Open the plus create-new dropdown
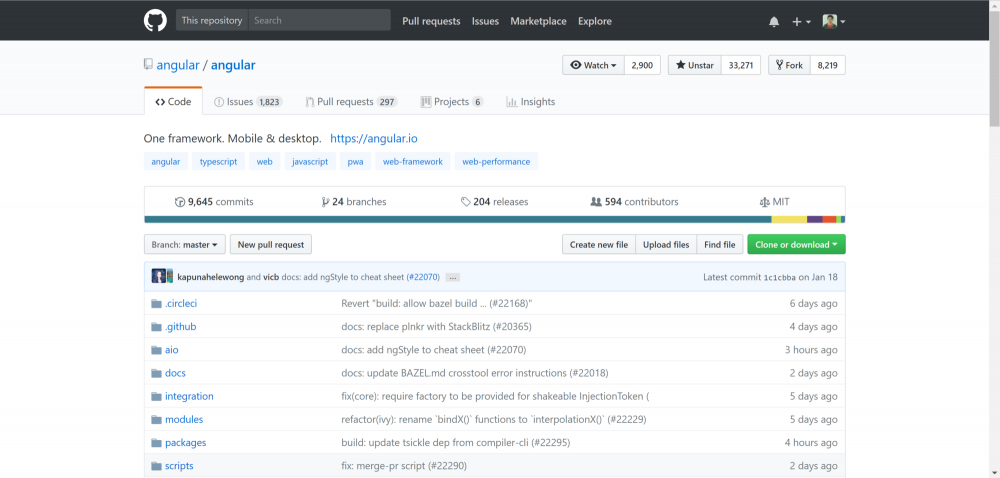Image resolution: width=1000 pixels, height=478 pixels. pyautogui.click(x=801, y=22)
